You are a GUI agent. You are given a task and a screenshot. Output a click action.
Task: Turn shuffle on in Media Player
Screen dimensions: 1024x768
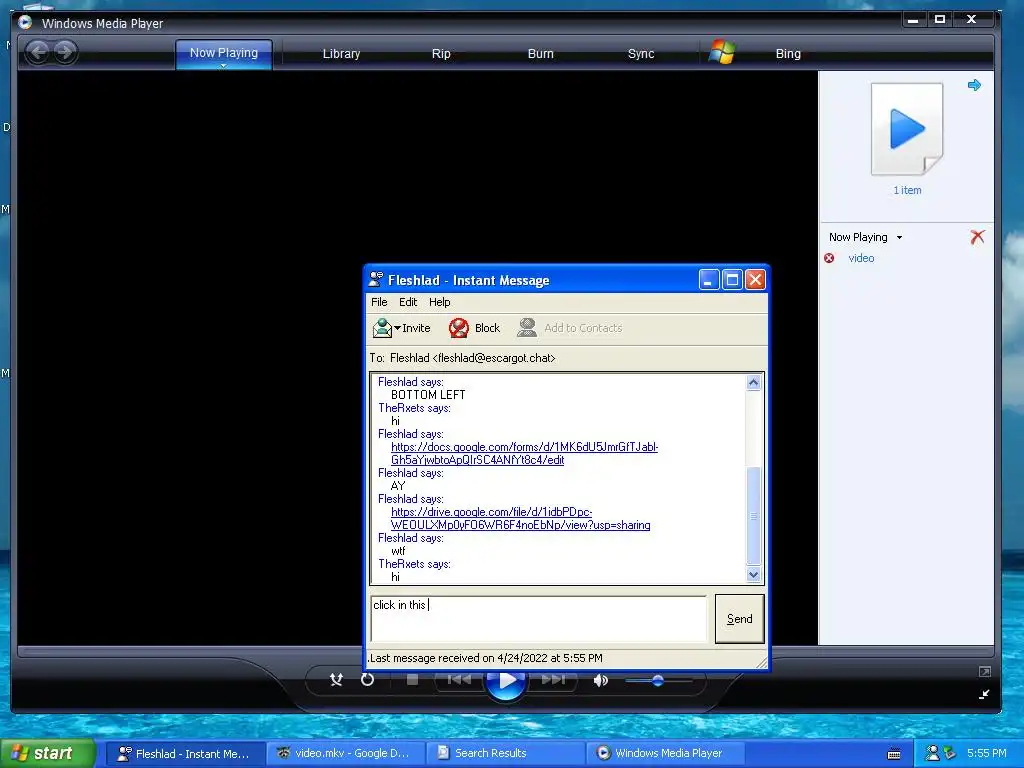[336, 680]
